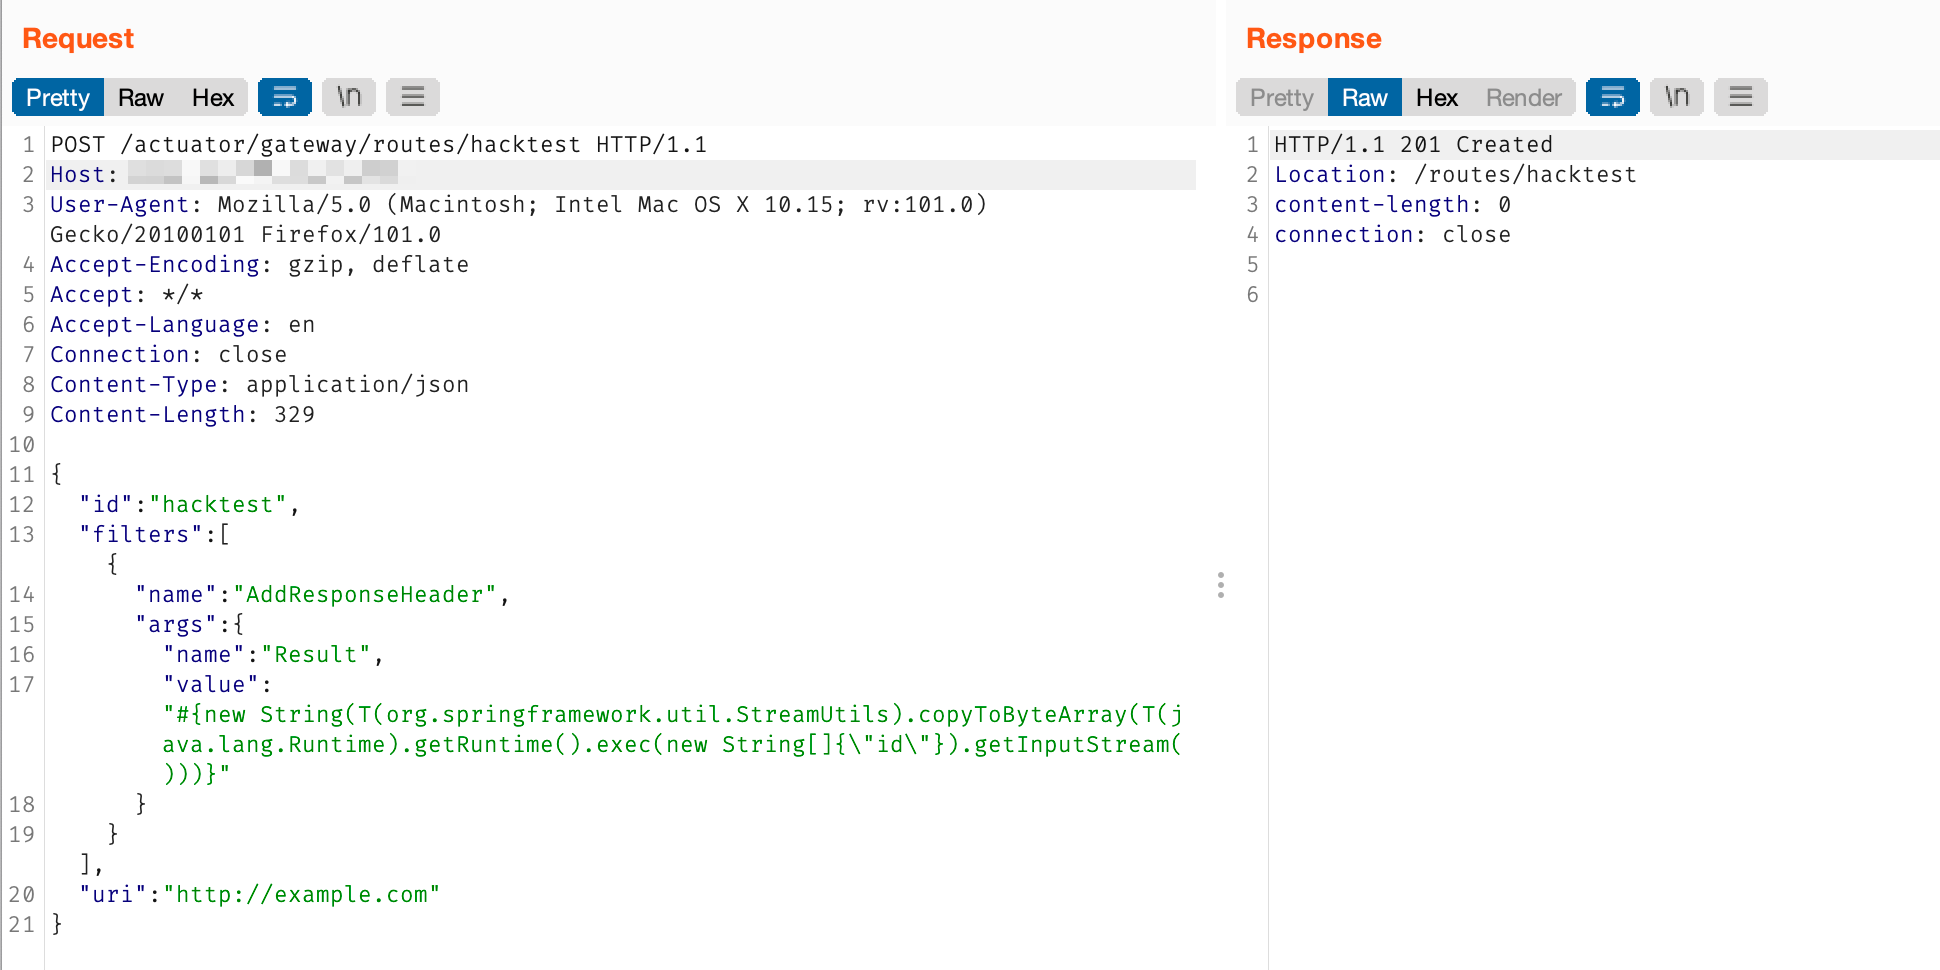Open the Response panel hamburger options menu

click(1741, 97)
